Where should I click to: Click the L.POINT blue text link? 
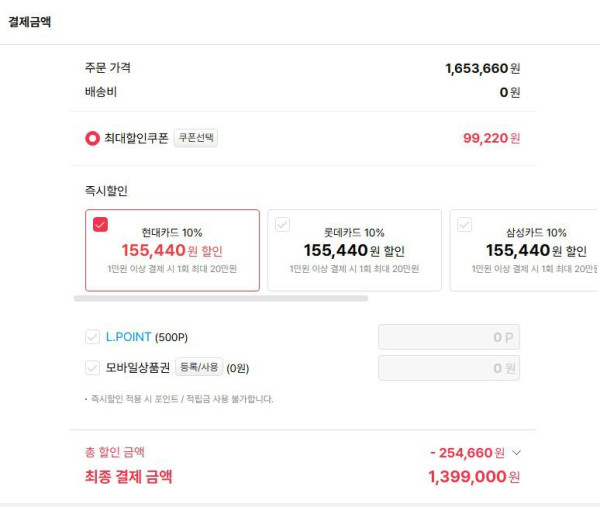(x=128, y=337)
